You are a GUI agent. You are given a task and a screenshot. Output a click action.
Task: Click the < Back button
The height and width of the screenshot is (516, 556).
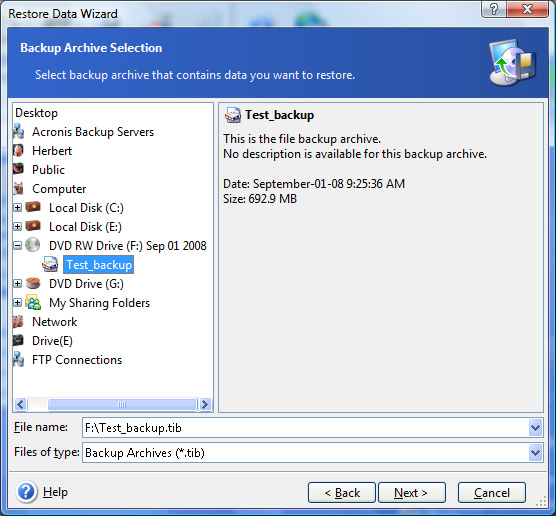click(x=342, y=492)
